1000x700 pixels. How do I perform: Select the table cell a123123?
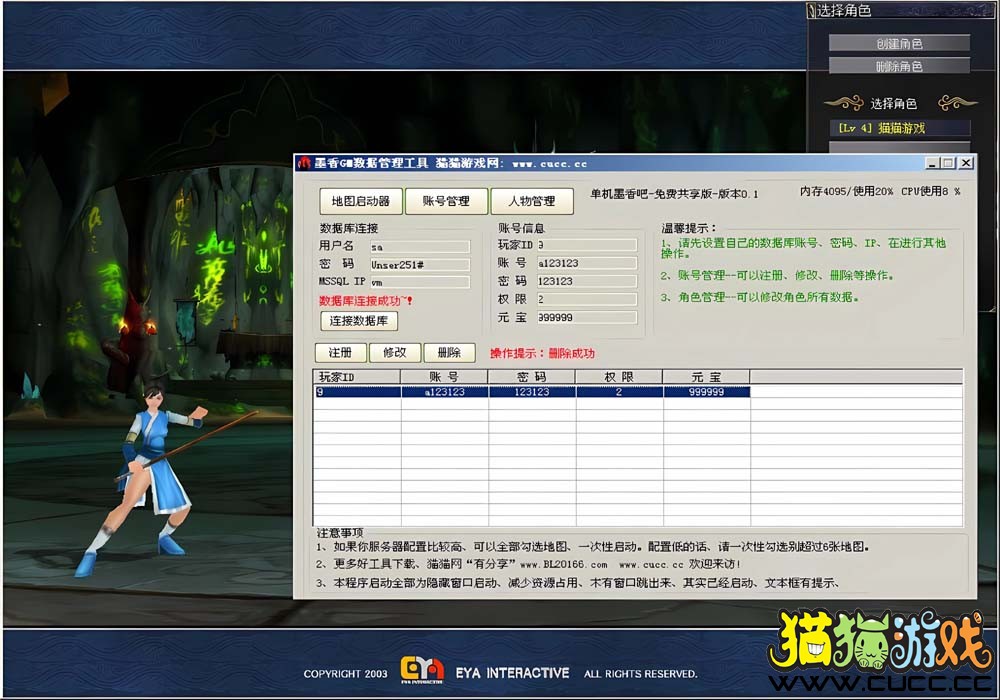pyautogui.click(x=445, y=391)
